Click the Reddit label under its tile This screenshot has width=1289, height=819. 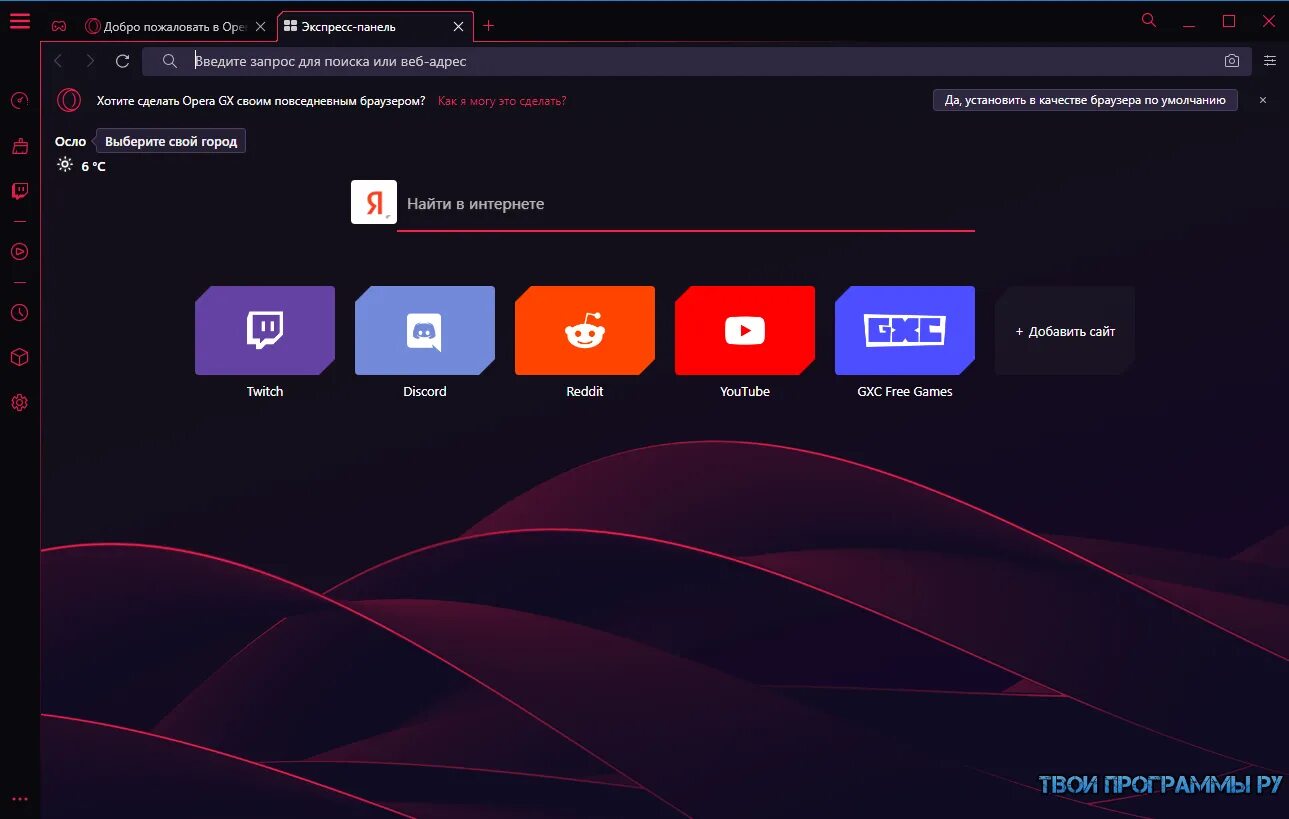click(585, 391)
